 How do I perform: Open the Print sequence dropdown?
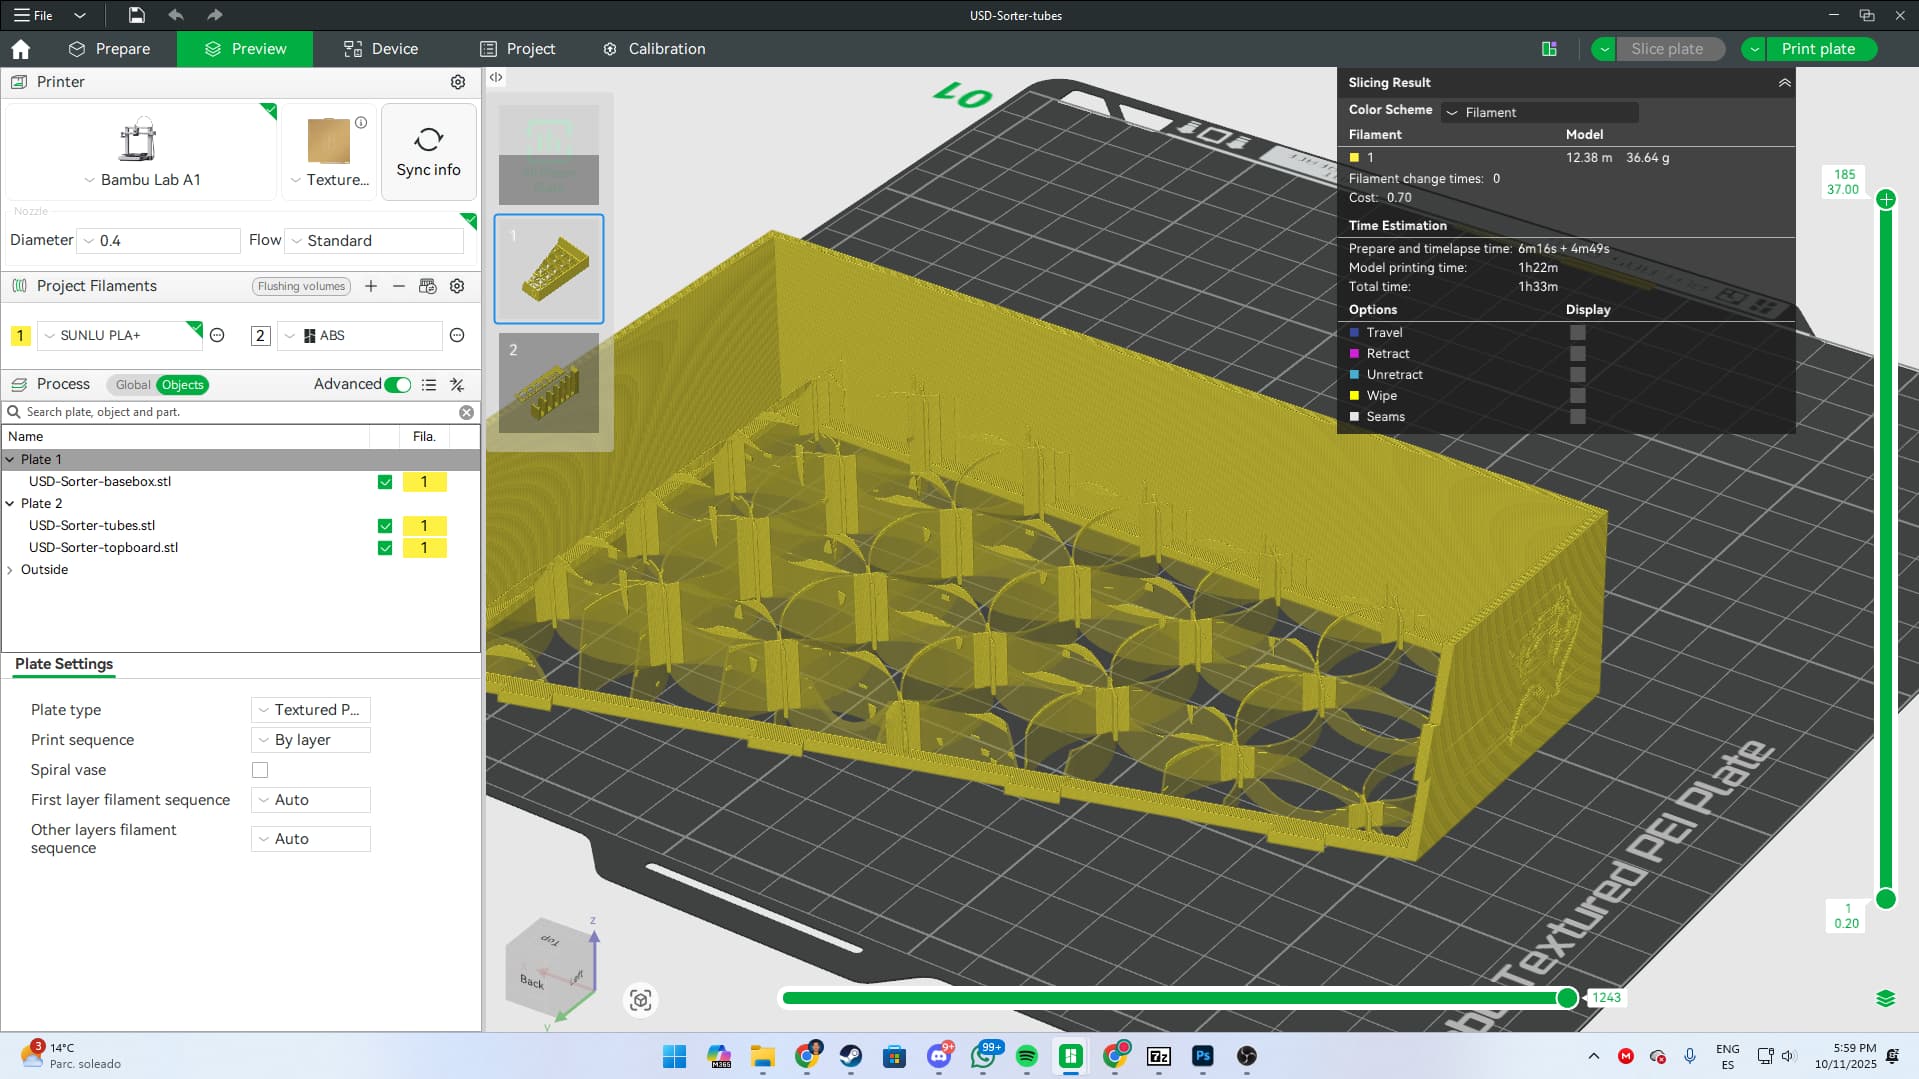(x=310, y=740)
